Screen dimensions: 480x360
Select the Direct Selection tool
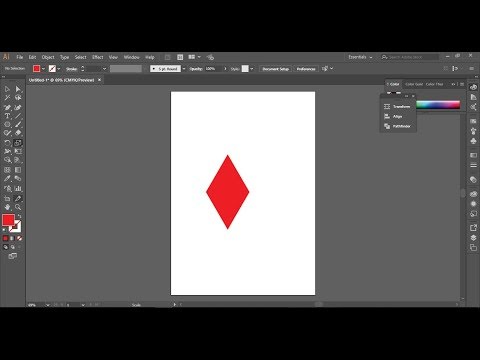(18, 89)
